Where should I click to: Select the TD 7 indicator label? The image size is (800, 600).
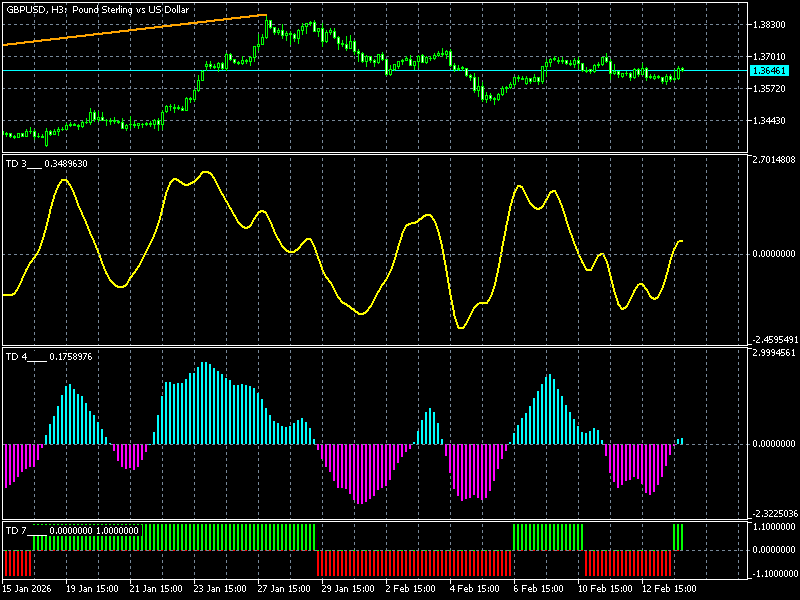[x=72, y=531]
